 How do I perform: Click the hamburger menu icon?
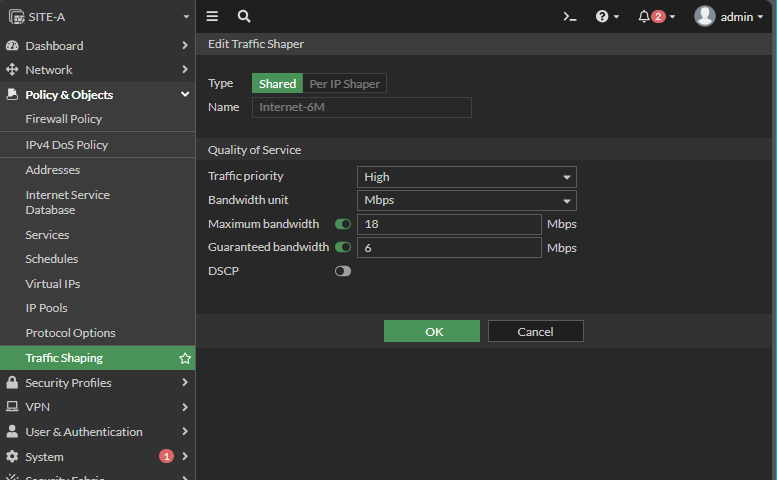[212, 17]
